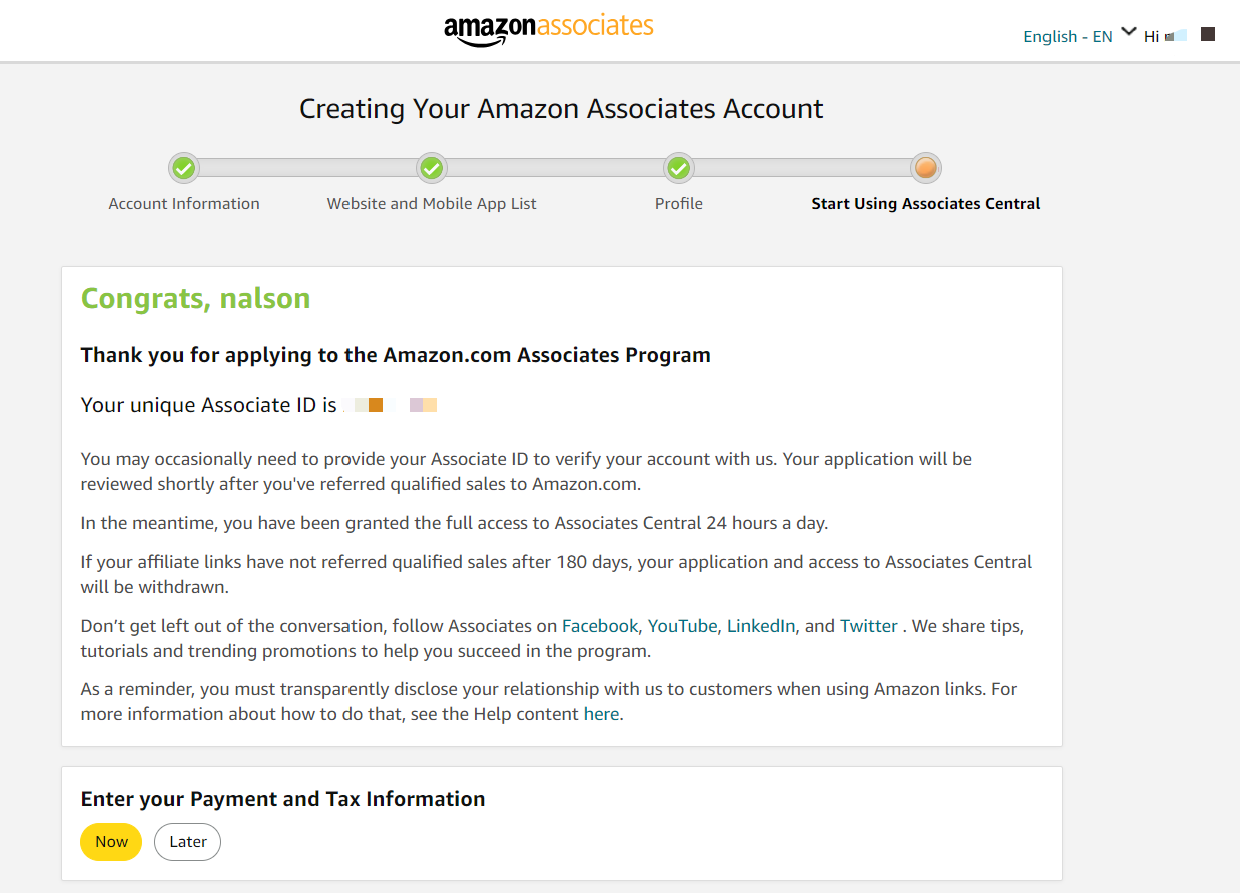This screenshot has width=1240, height=893.
Task: Choose Later for payment and tax information
Action: (187, 842)
